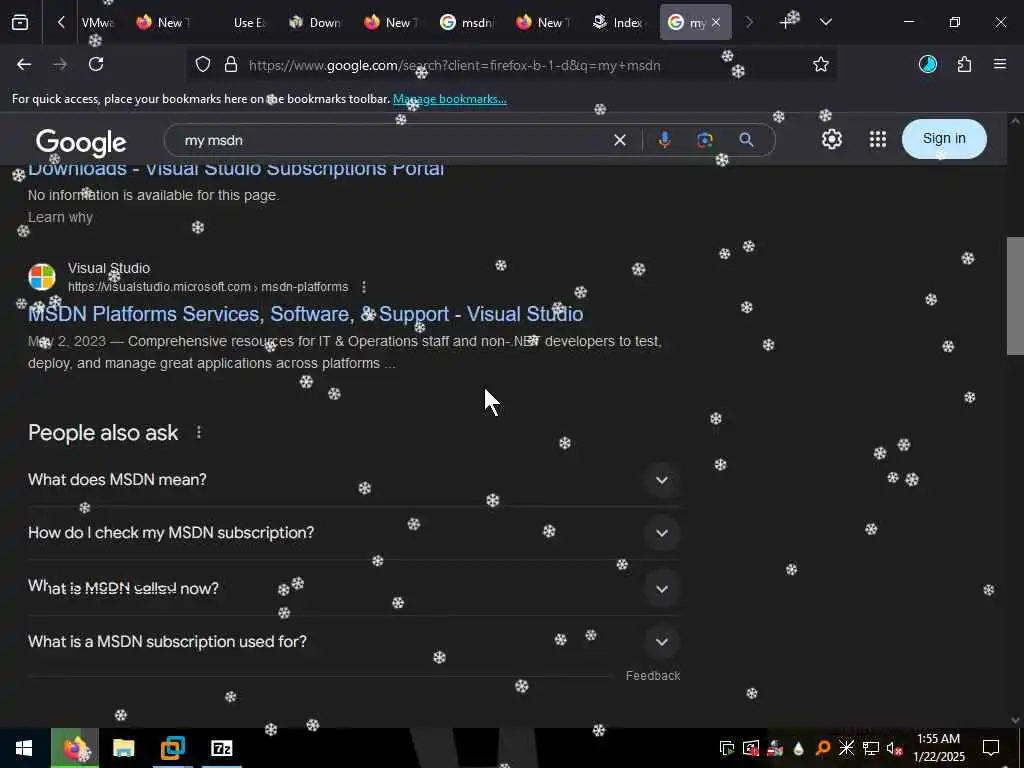Screen dimensions: 1024x768
Task: Click the muted volume tray icon
Action: 895,748
